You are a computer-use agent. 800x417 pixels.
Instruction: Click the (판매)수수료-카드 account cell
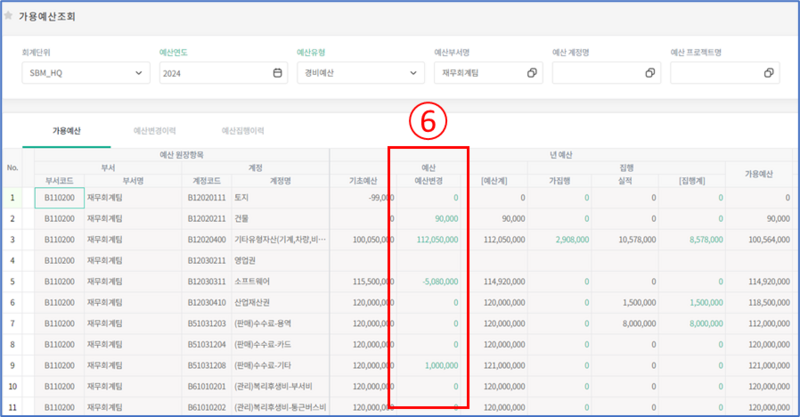point(280,345)
